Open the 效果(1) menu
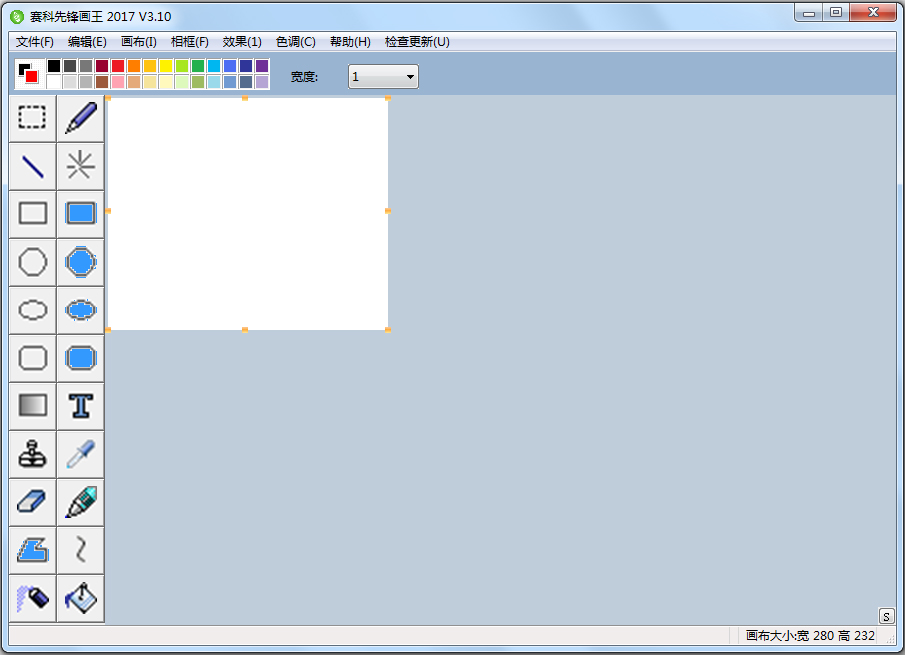905x655 pixels. tap(242, 42)
